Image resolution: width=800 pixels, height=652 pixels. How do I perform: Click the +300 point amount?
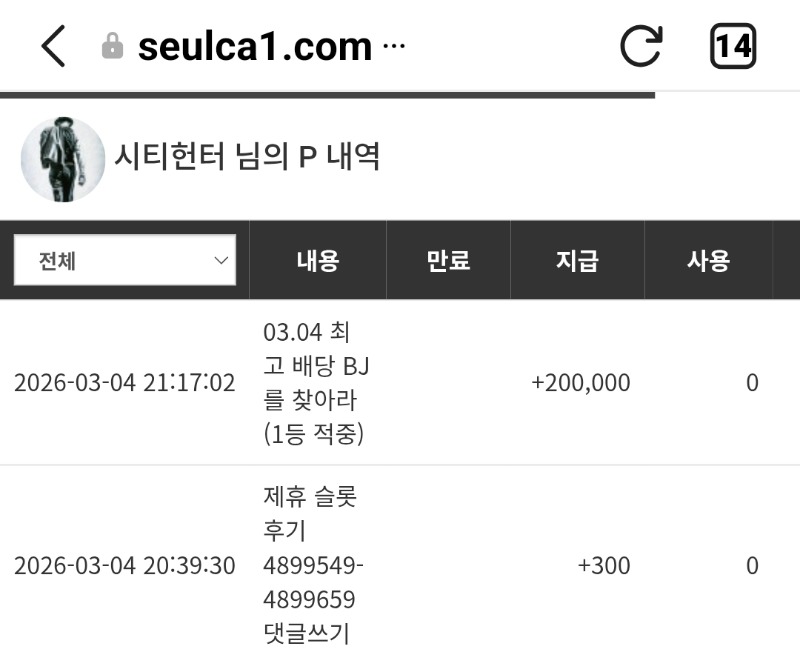click(x=604, y=566)
